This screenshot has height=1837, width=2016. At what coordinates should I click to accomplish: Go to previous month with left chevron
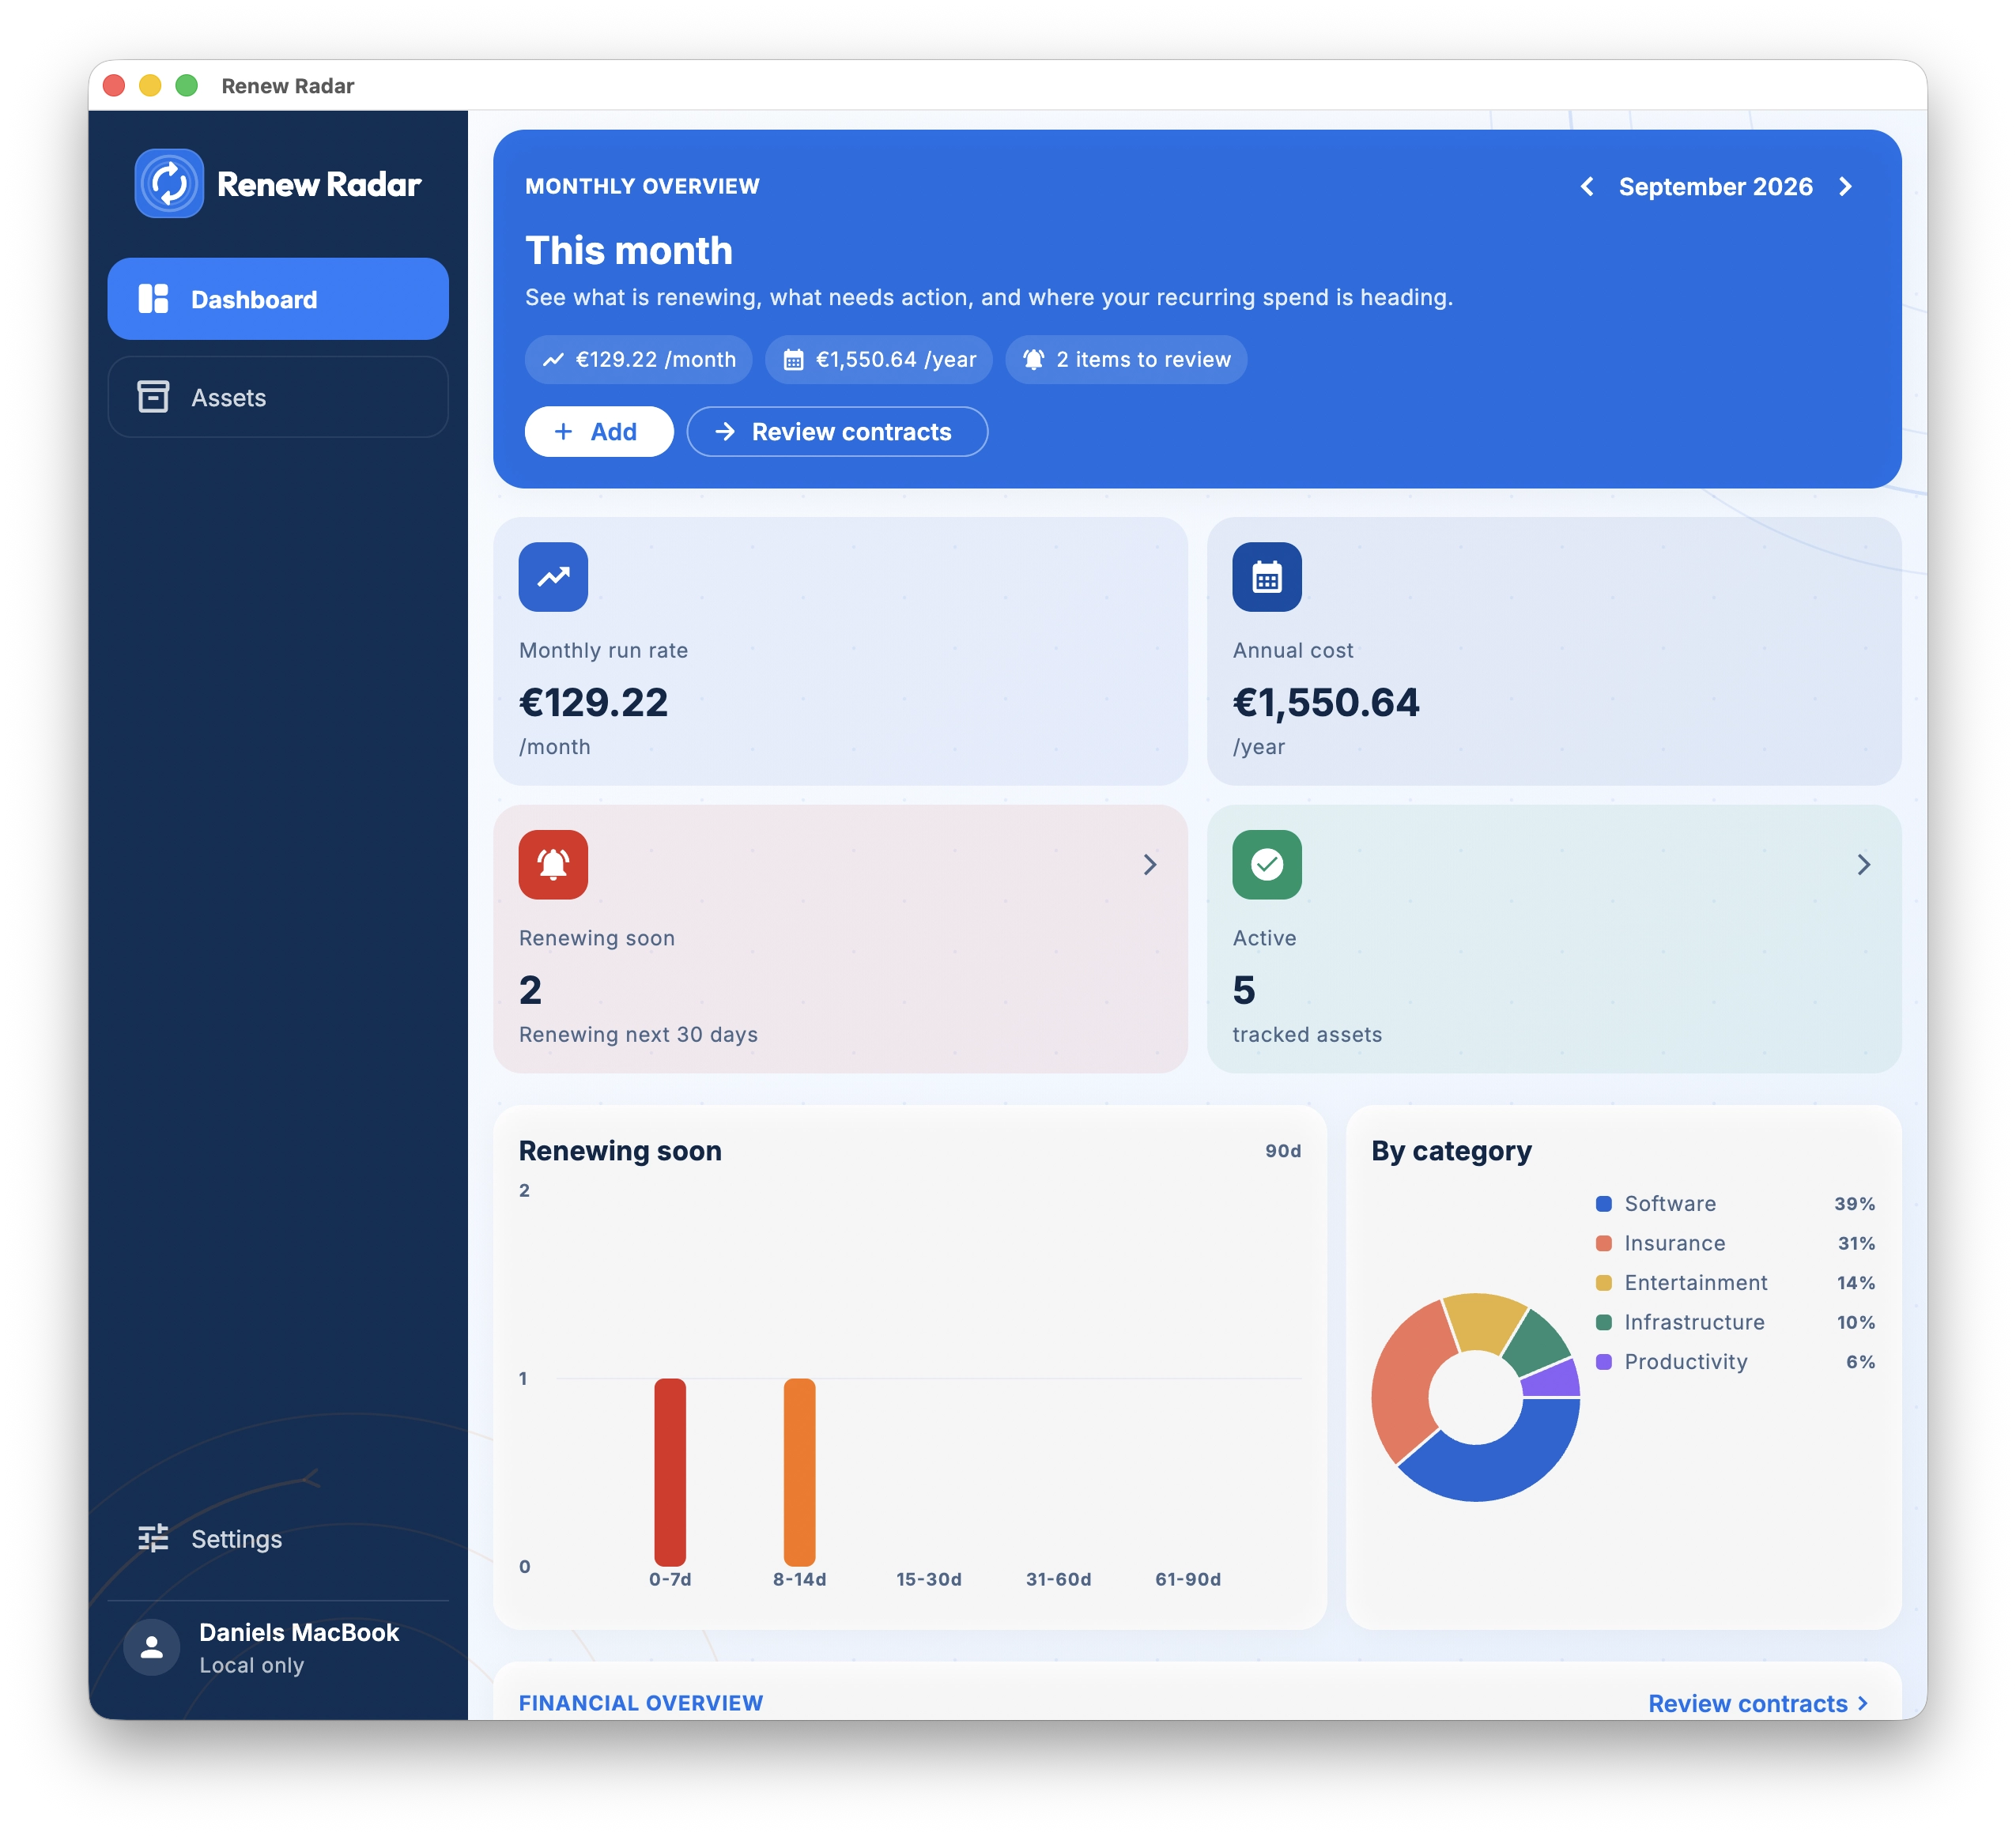coord(1587,187)
